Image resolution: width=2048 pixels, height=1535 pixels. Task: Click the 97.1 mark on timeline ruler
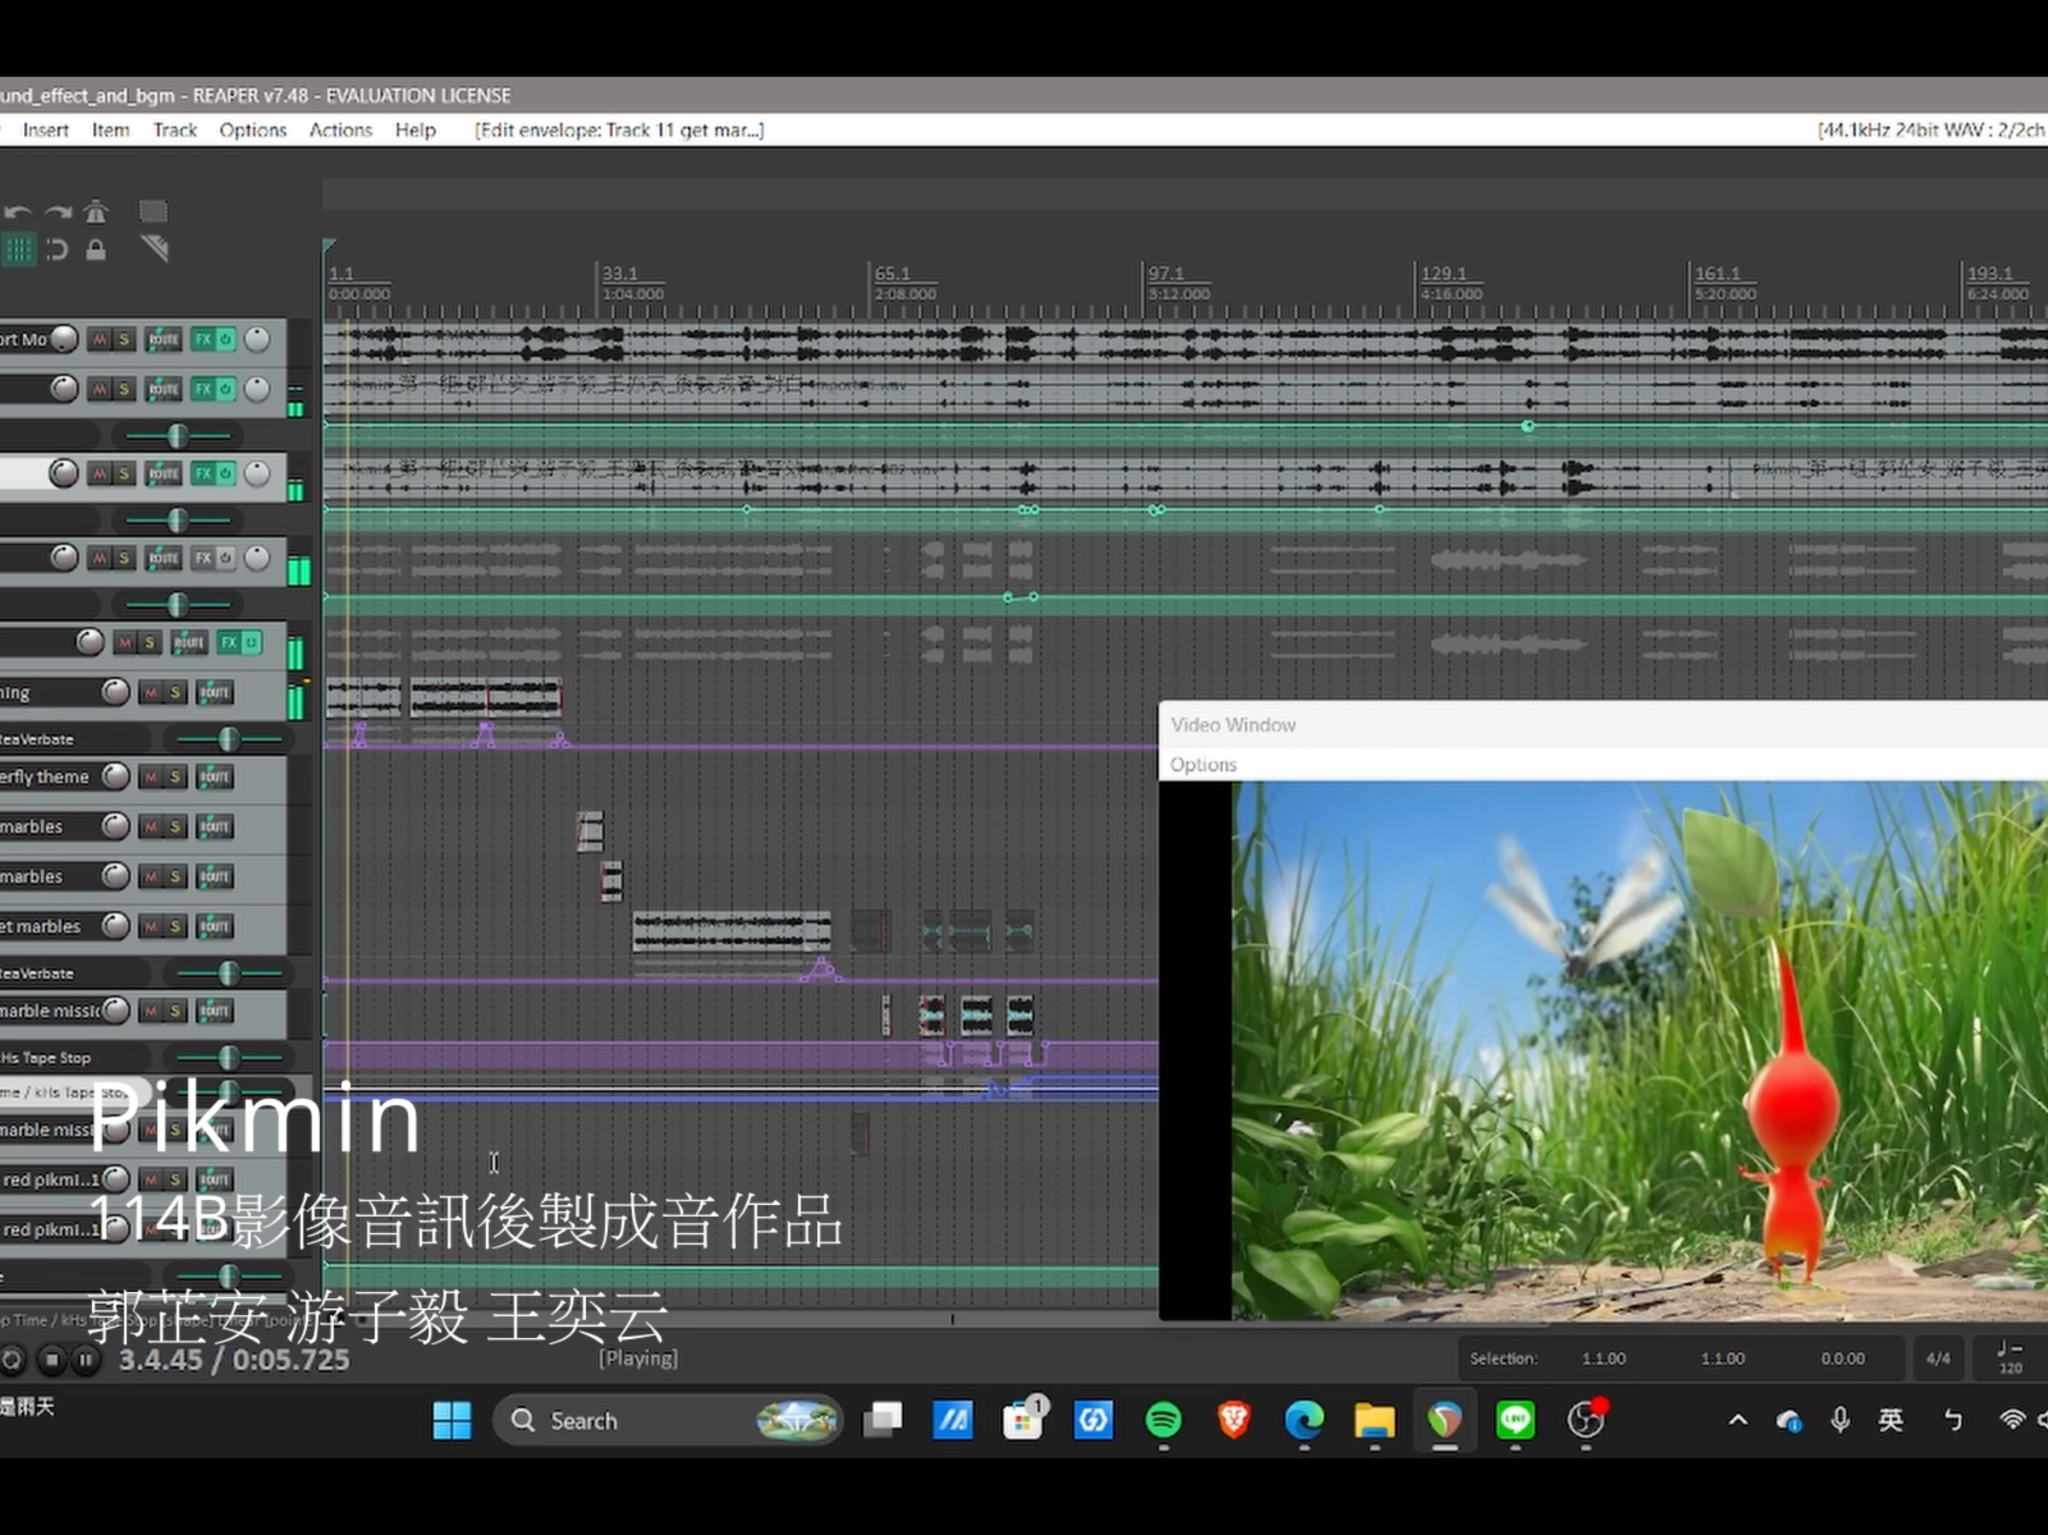1166,273
